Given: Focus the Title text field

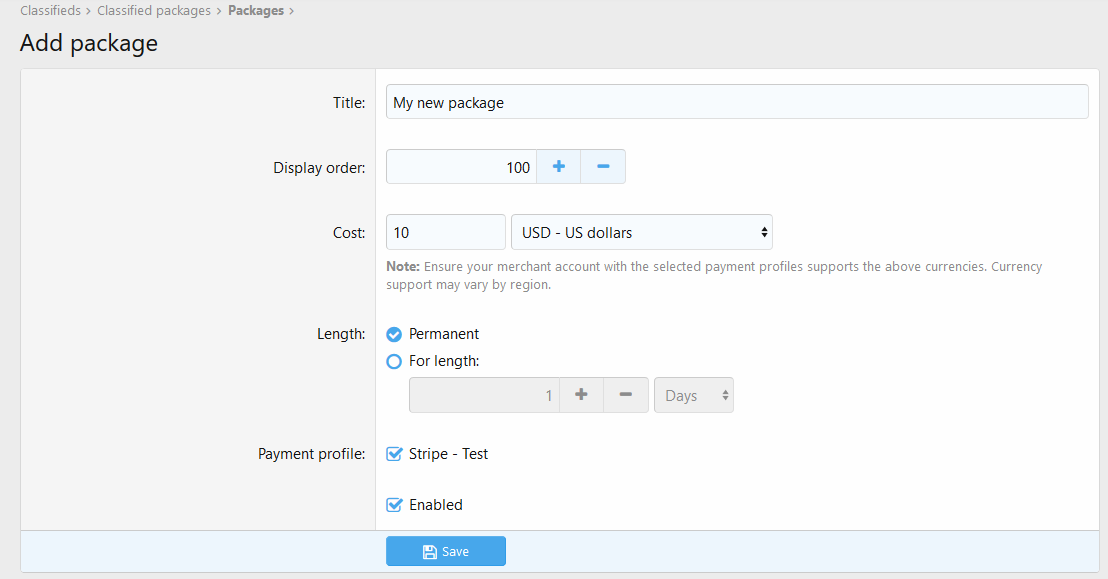Looking at the screenshot, I should 737,102.
